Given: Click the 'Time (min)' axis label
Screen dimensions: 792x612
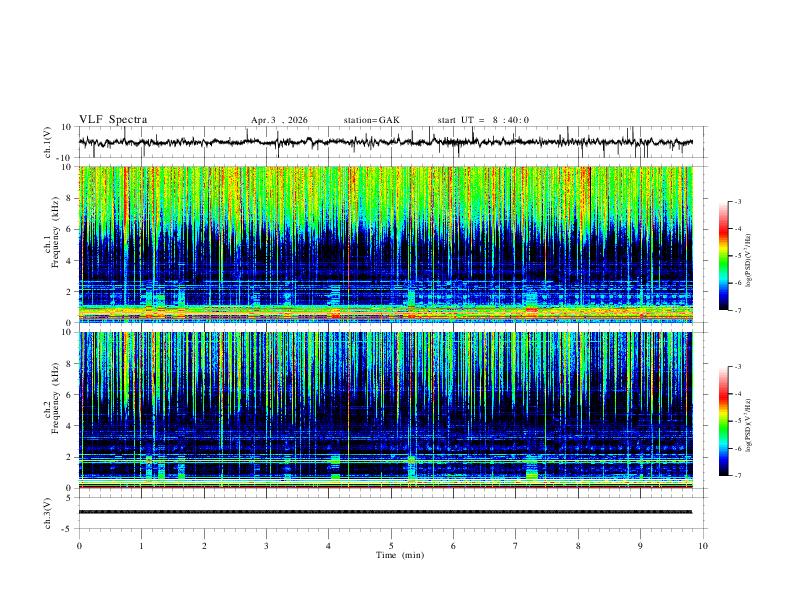Looking at the screenshot, I should (x=400, y=555).
